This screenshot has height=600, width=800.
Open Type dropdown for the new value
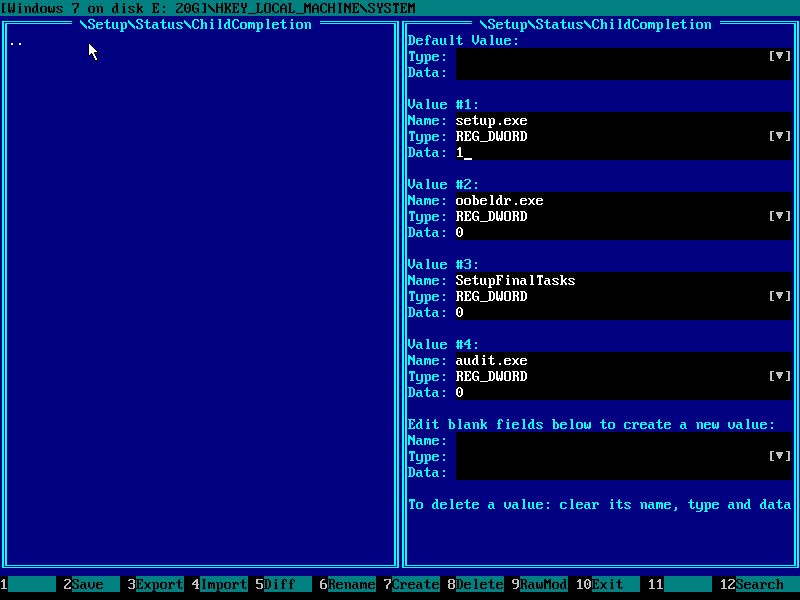pos(780,456)
